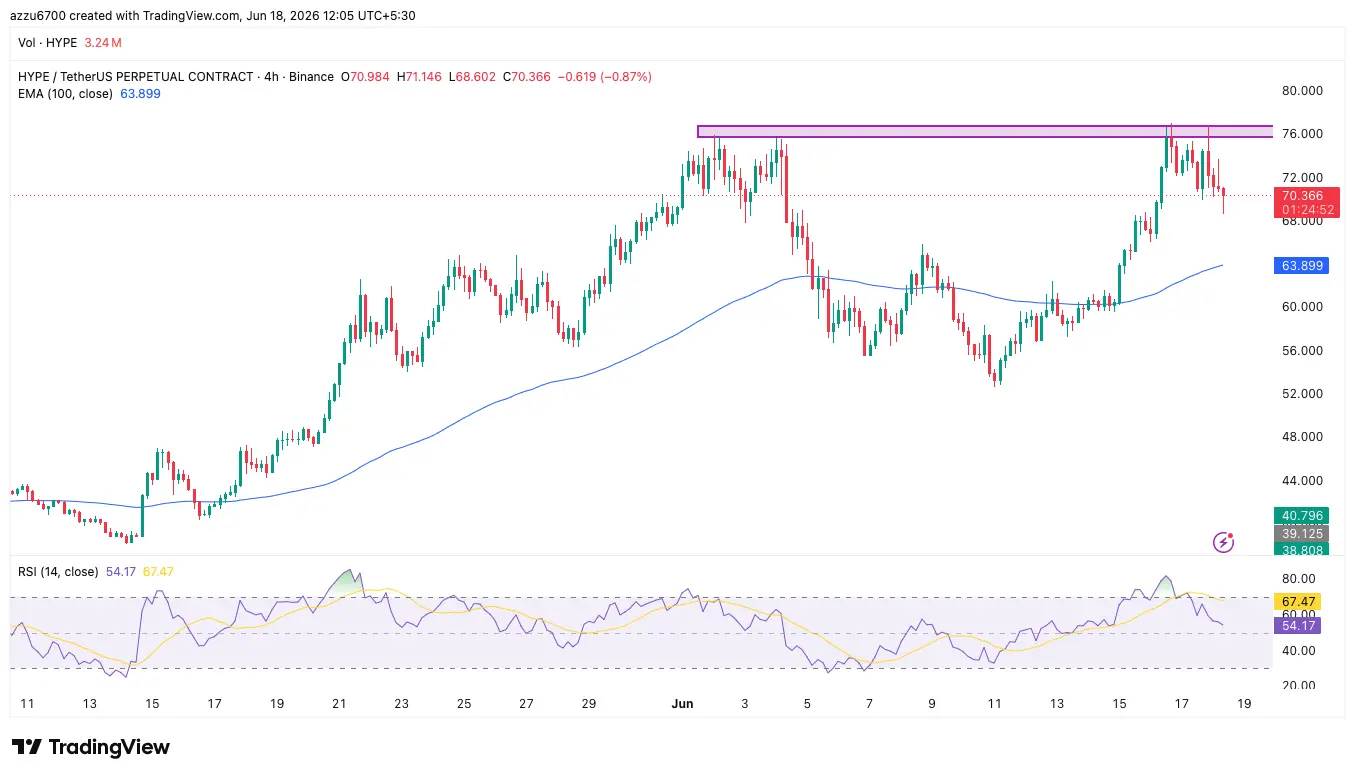Click the 25 date label on time axis
Viewport: 1355px width, 777px height.
pyautogui.click(x=464, y=704)
